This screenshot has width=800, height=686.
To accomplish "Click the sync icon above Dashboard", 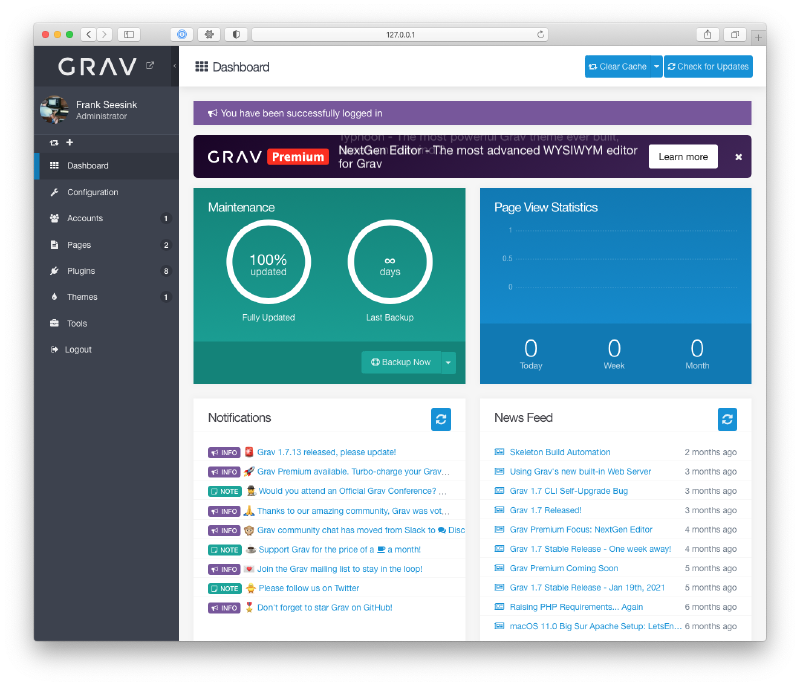I will [53, 142].
